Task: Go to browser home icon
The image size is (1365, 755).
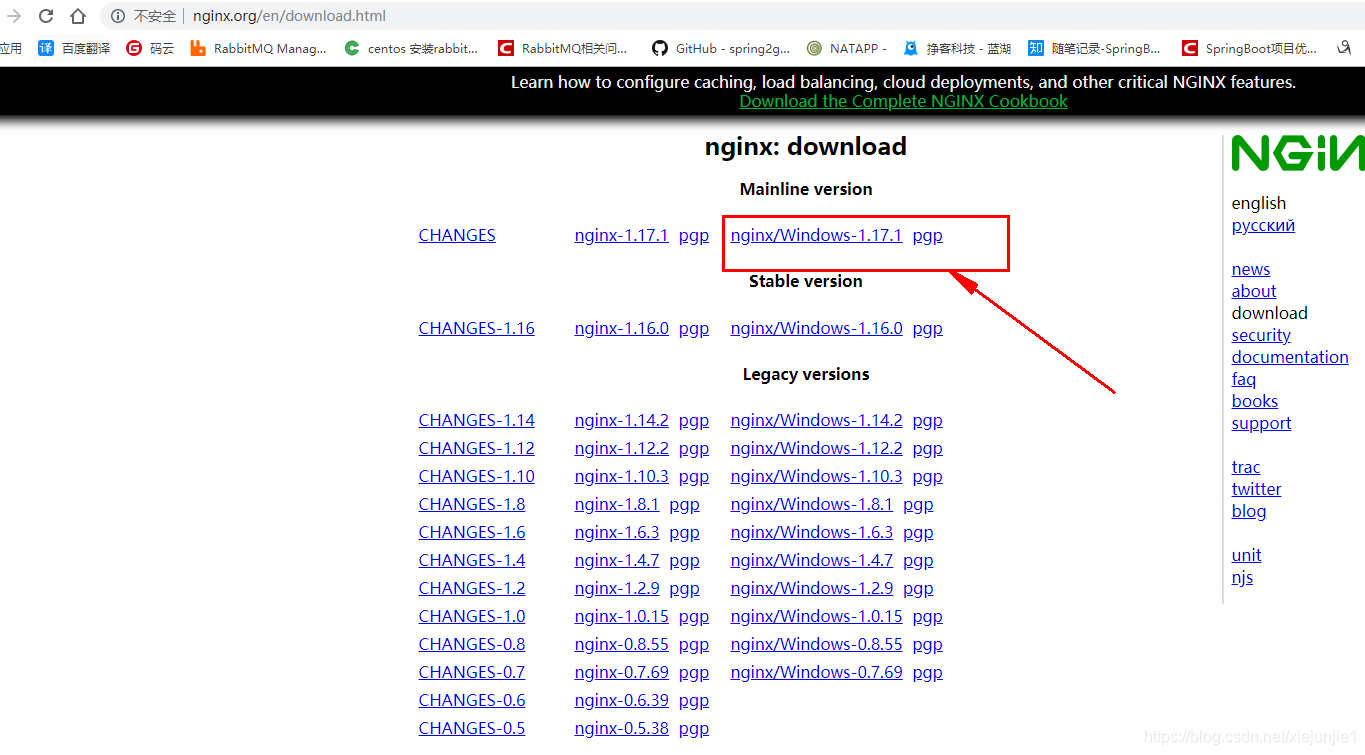Action: [78, 16]
